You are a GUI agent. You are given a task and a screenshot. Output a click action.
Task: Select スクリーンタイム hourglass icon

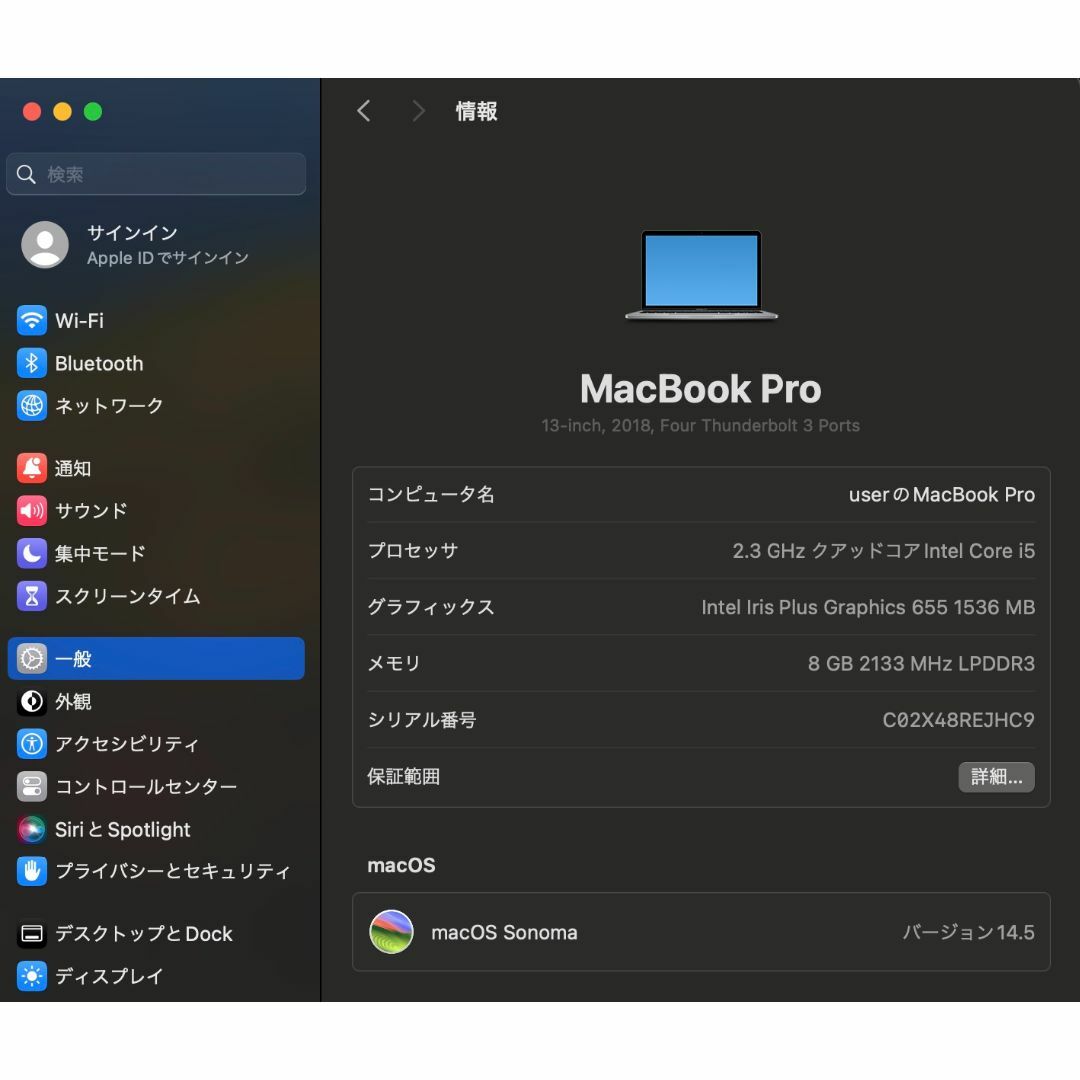32,596
